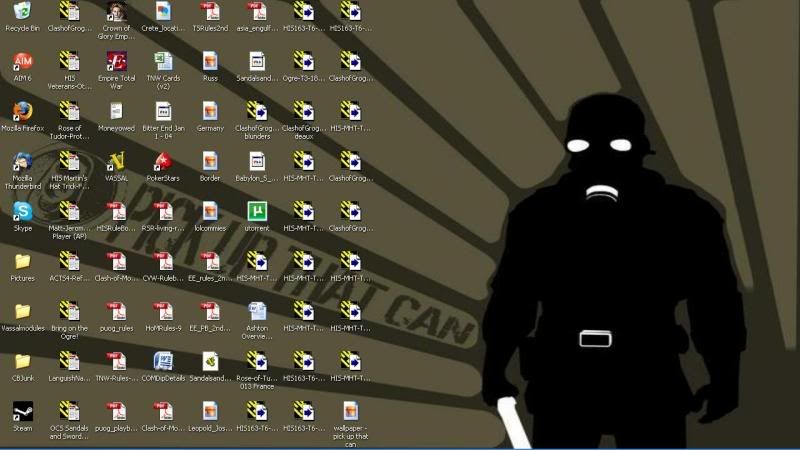Select the puog_playb PDF file
Image resolution: width=800 pixels, height=450 pixels.
pyautogui.click(x=116, y=411)
